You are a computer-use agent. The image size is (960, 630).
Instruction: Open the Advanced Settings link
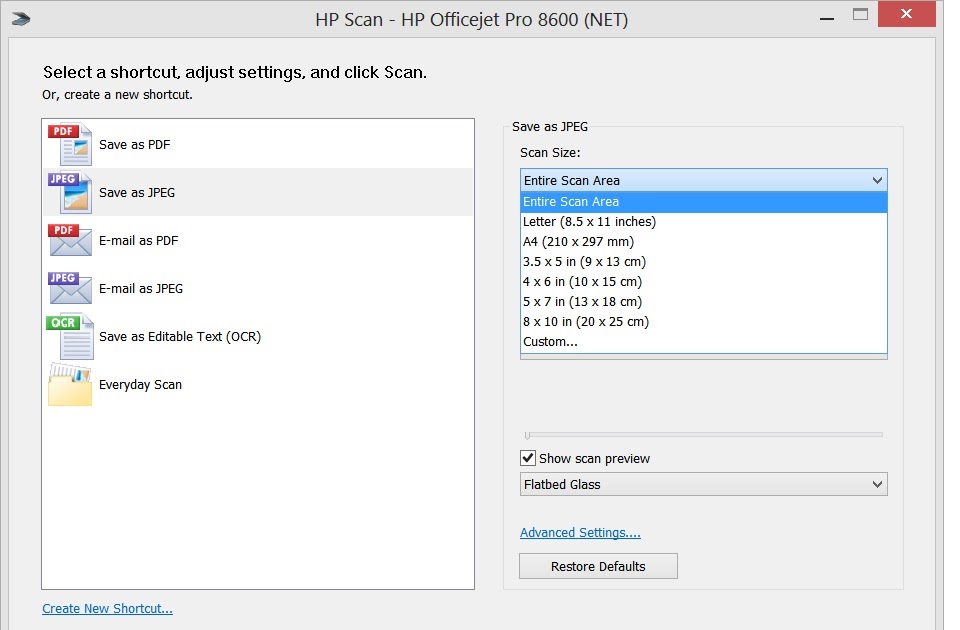tap(580, 533)
